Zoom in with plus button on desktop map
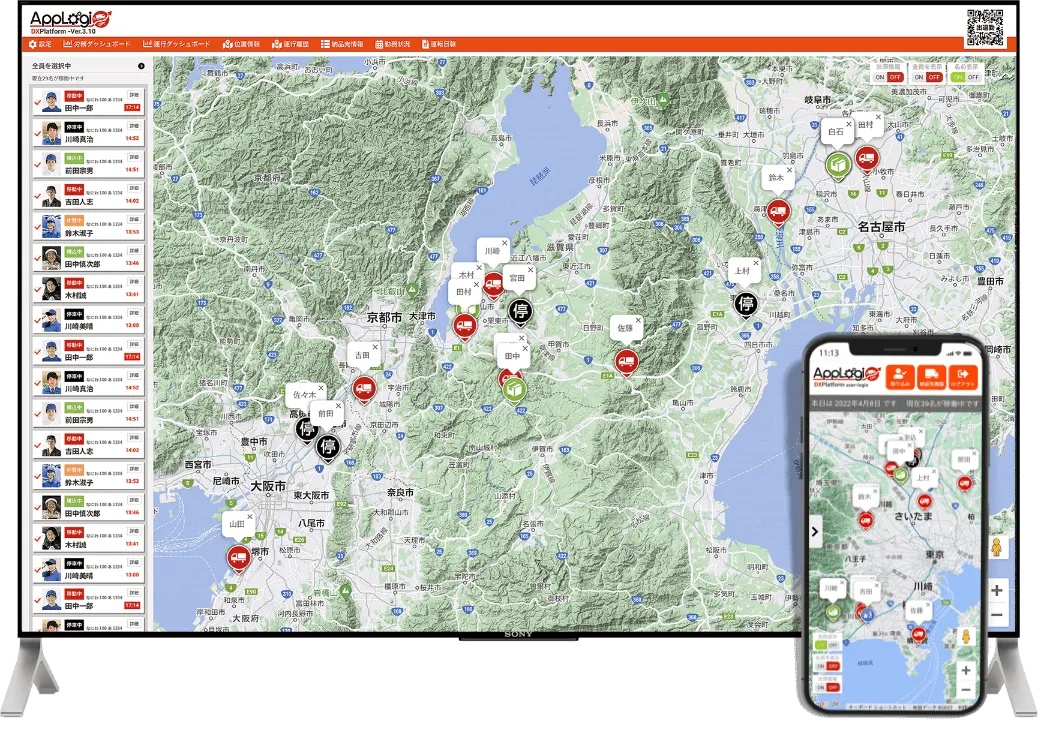Image resolution: width=1038 pixels, height=732 pixels. 996,590
